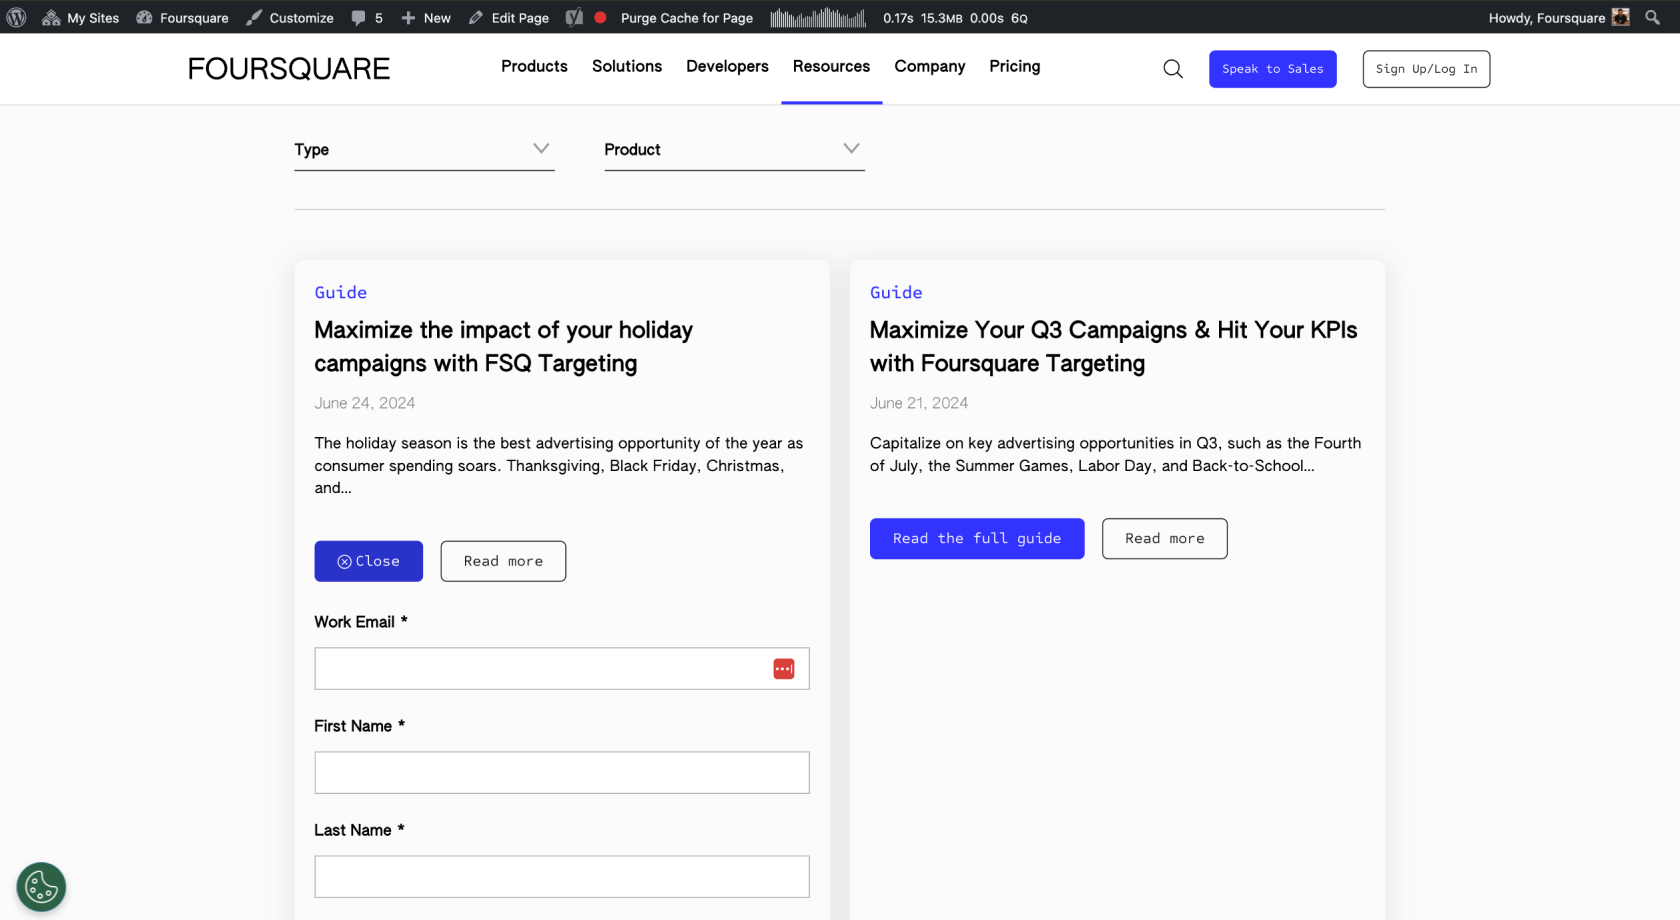Open Maximize Your Q3 Campaigns title
This screenshot has width=1680, height=920.
pyautogui.click(x=1113, y=346)
